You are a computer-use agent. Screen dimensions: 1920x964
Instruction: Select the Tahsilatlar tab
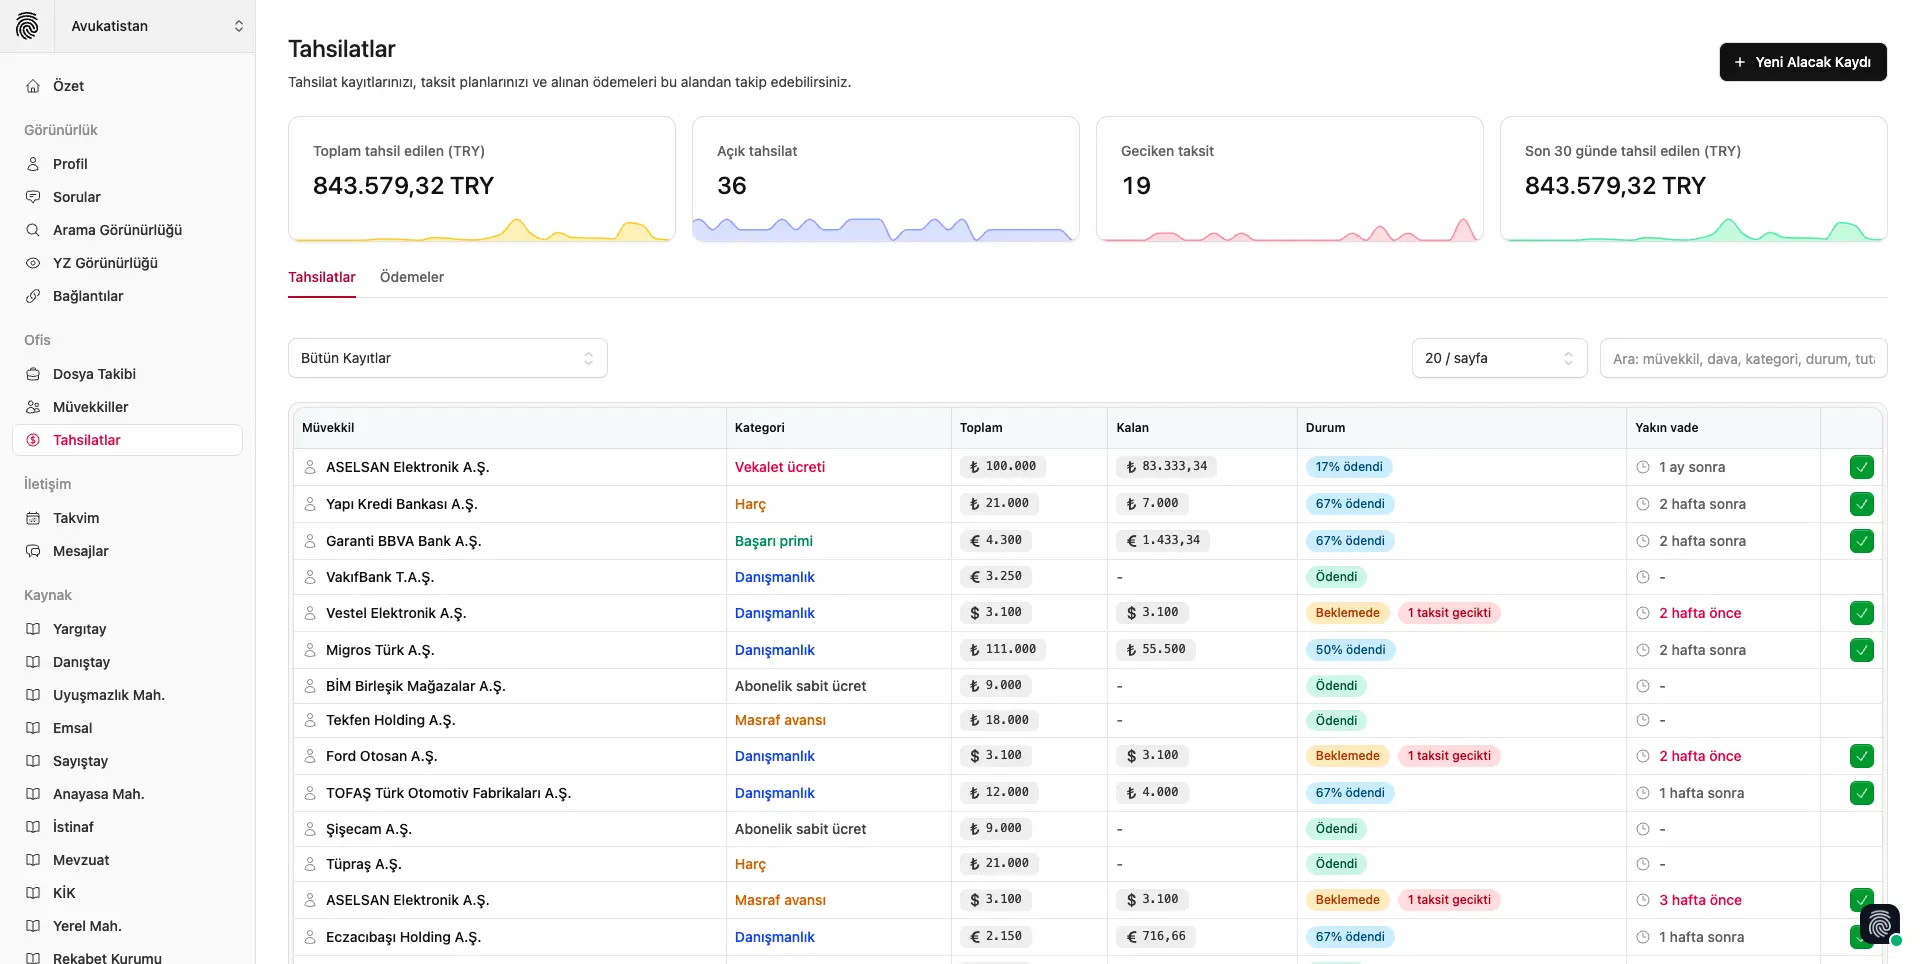click(x=321, y=277)
